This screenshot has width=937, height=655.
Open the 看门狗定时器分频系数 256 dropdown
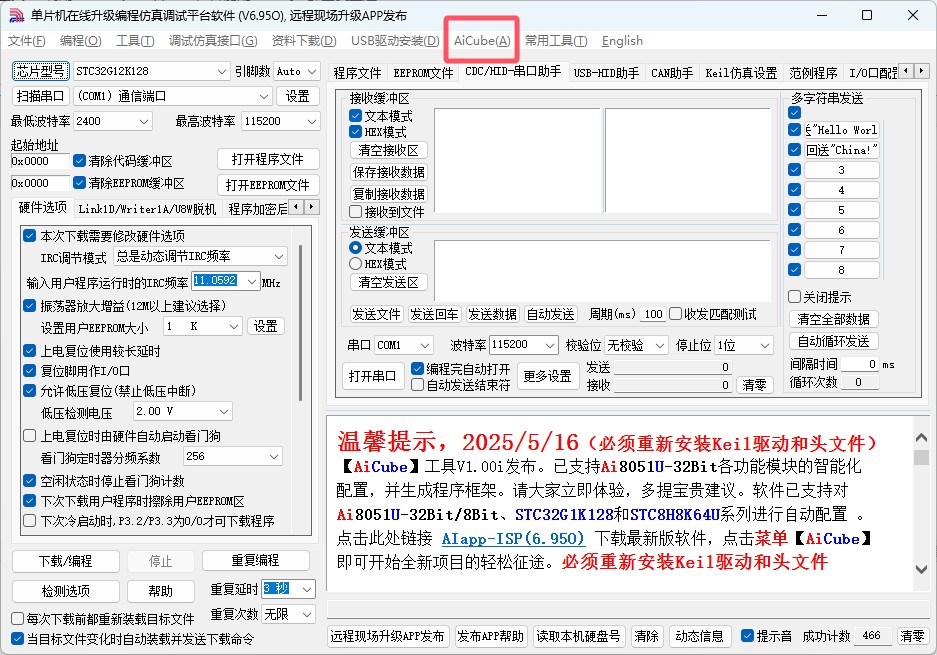point(232,457)
